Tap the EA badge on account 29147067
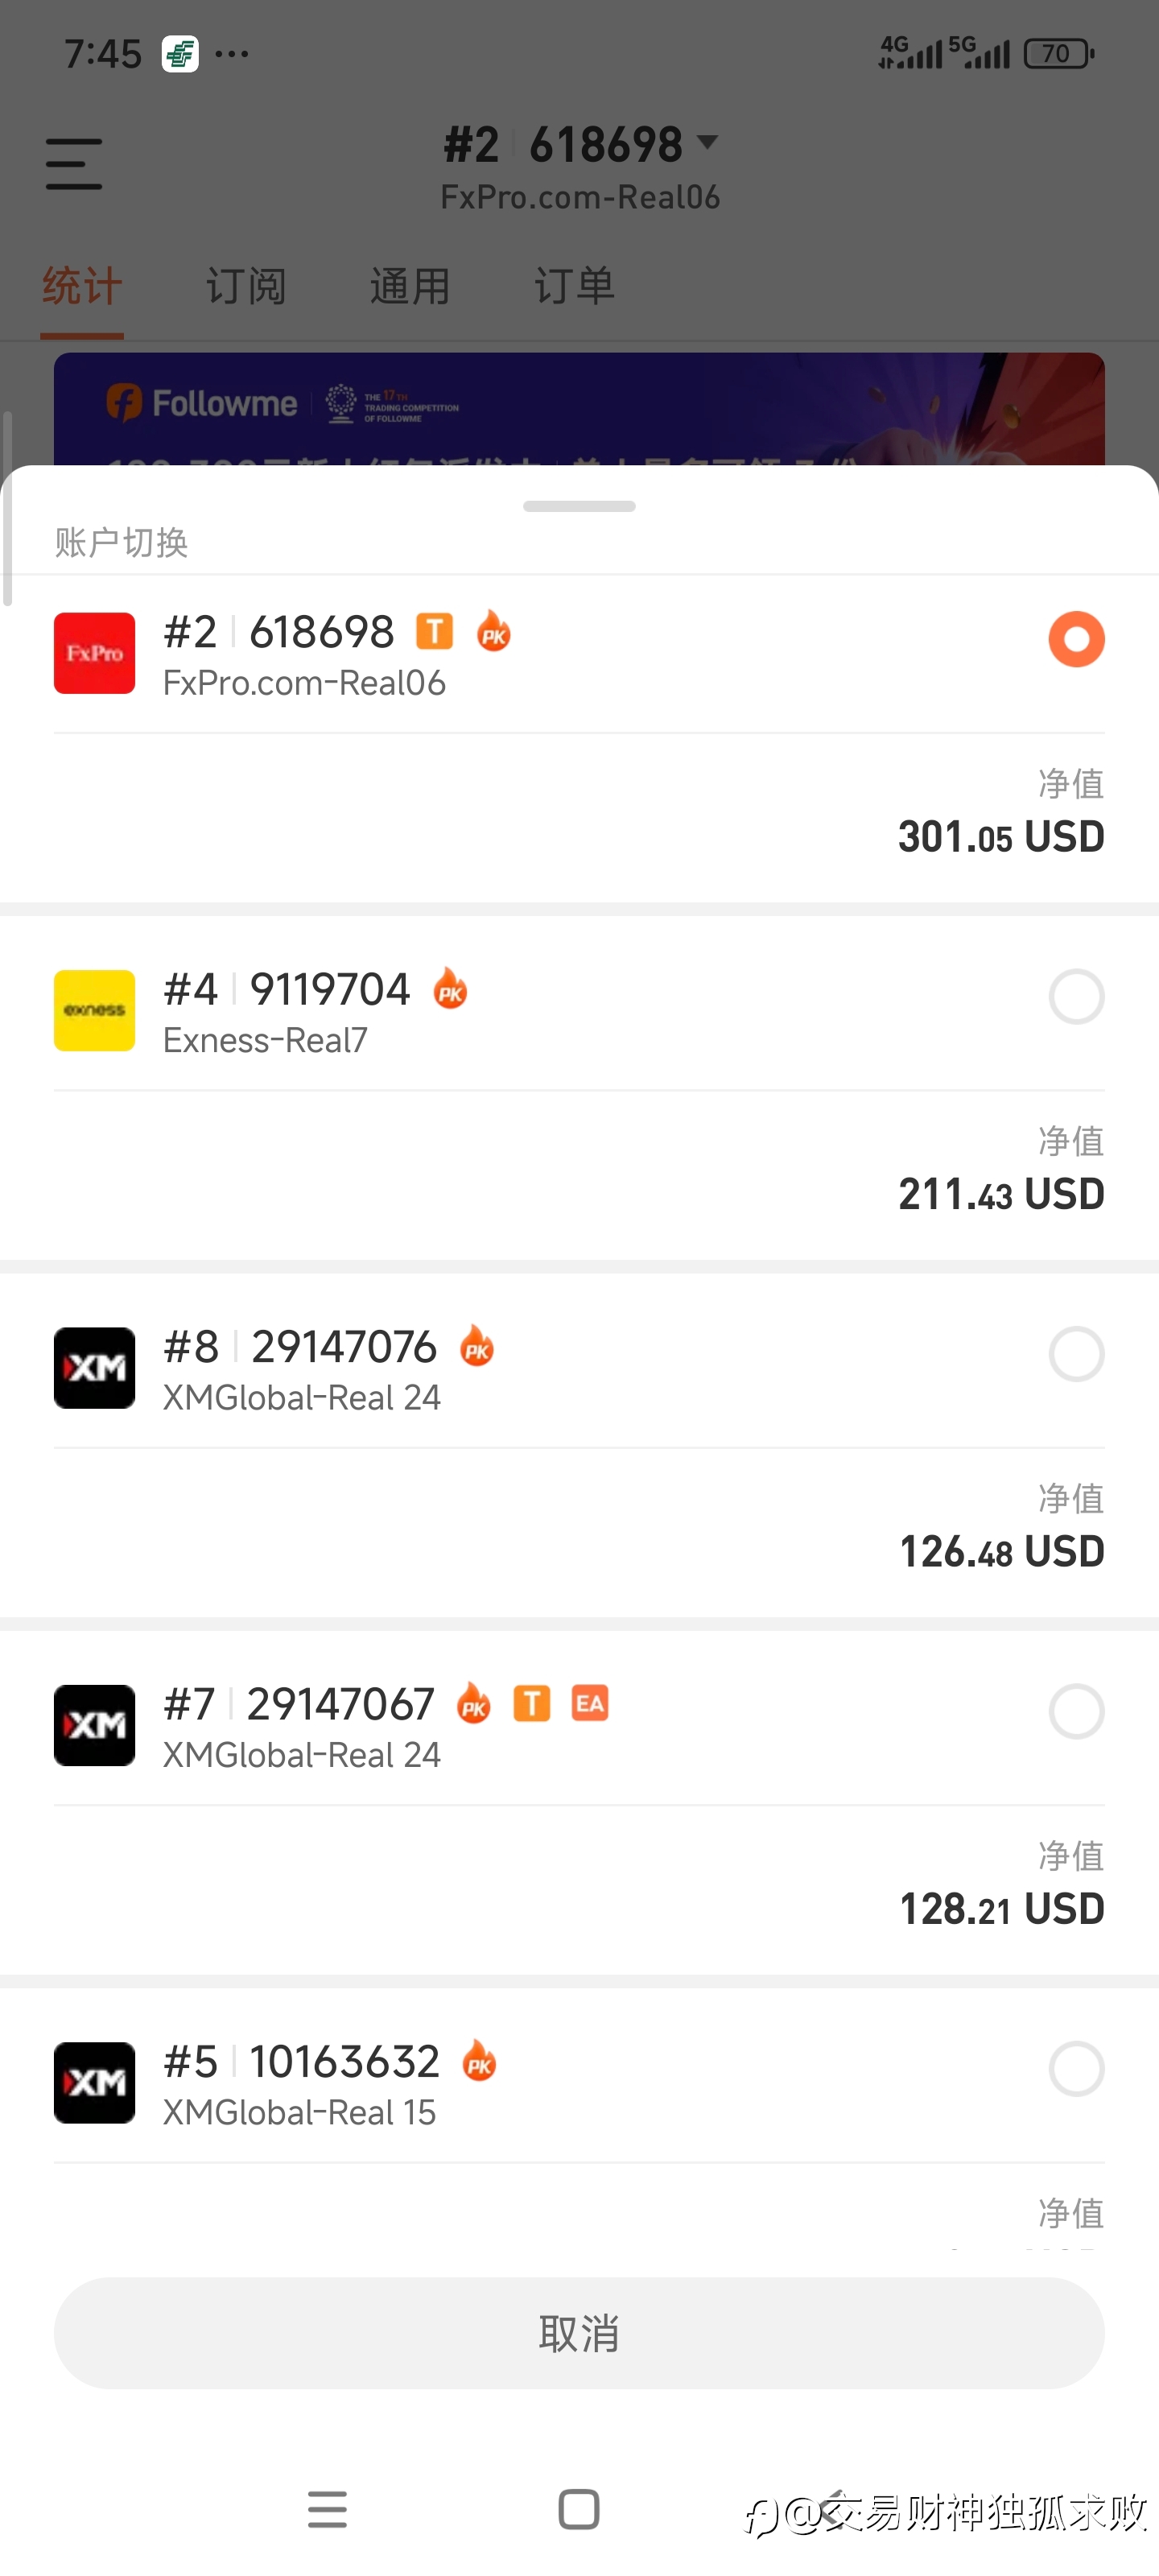This screenshot has width=1159, height=2576. [589, 1703]
